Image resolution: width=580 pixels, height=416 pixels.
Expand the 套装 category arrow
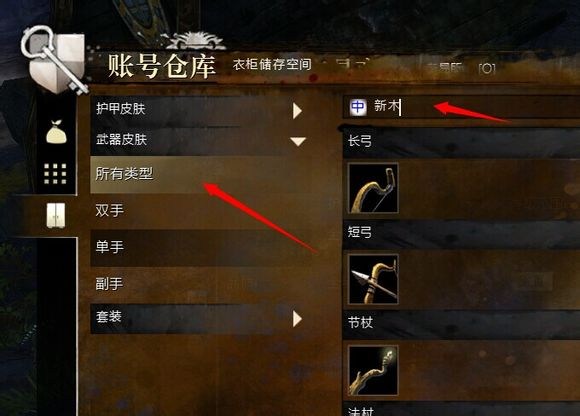(x=297, y=319)
